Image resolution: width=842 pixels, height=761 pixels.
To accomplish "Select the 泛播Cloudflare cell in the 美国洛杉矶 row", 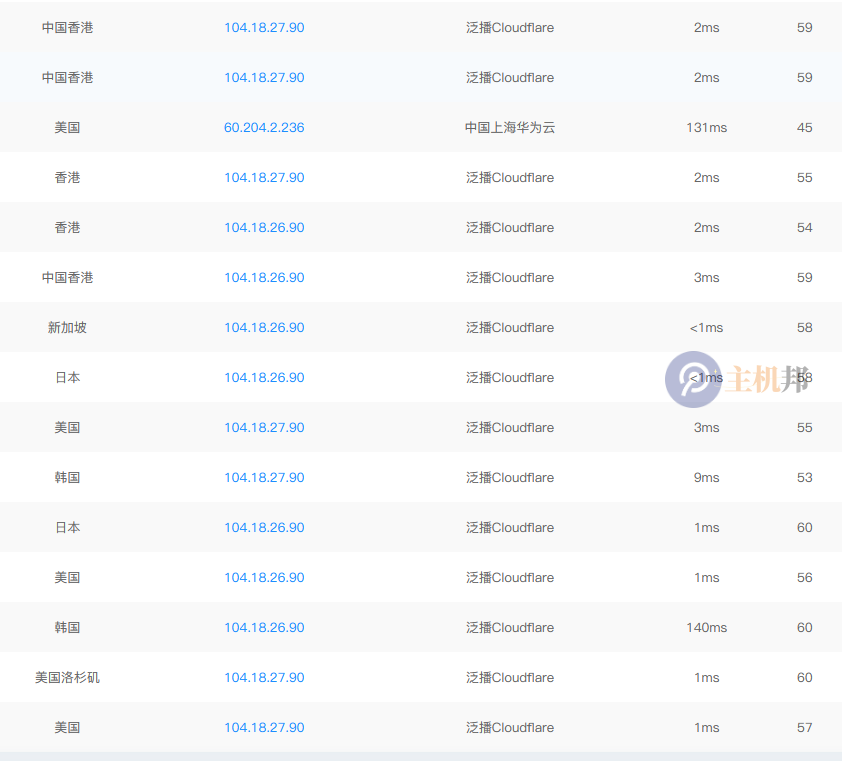I will [510, 678].
